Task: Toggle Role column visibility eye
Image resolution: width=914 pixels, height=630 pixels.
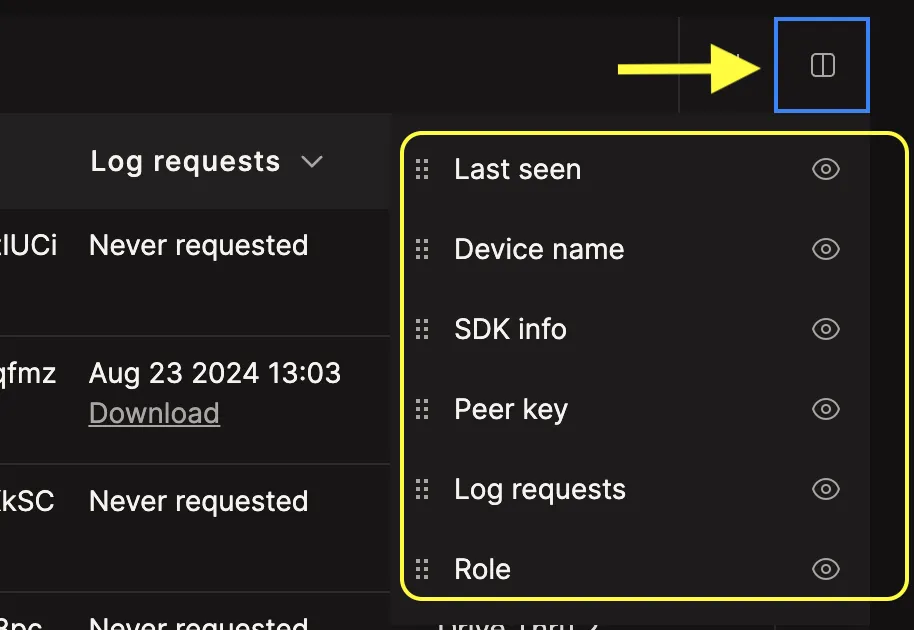Action: tap(825, 569)
